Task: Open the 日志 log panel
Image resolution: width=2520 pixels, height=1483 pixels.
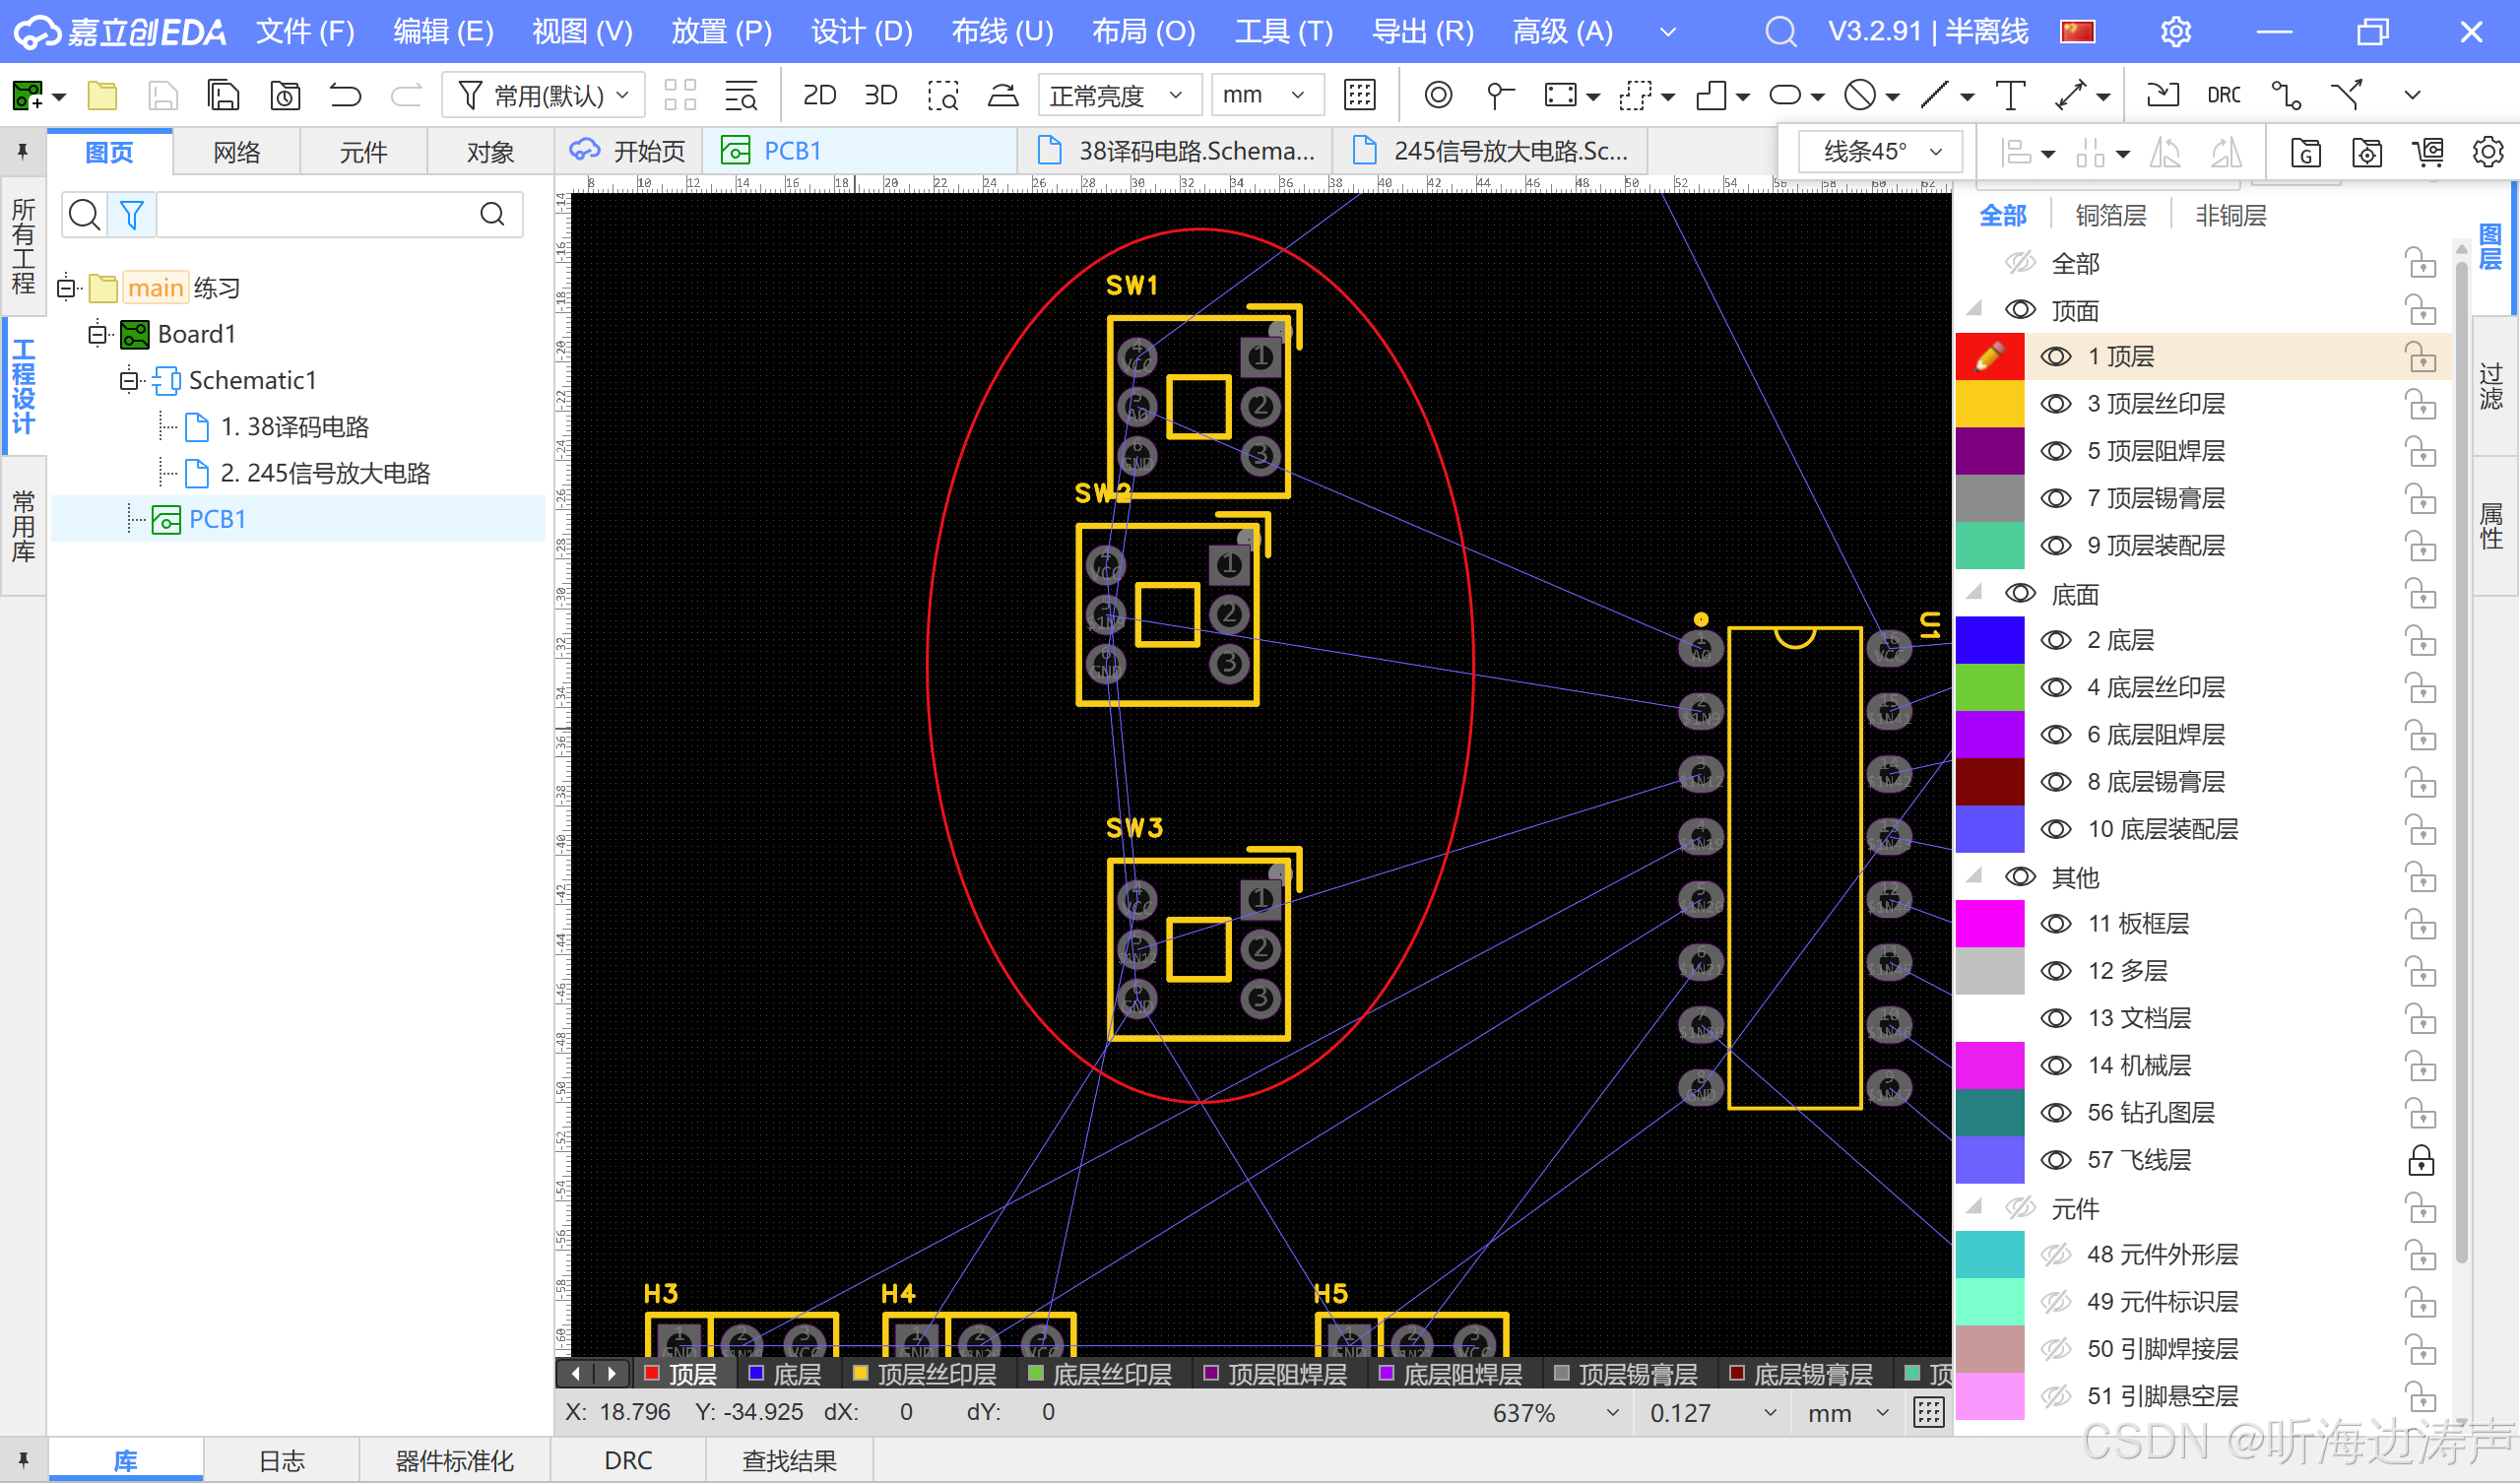Action: 282,1460
